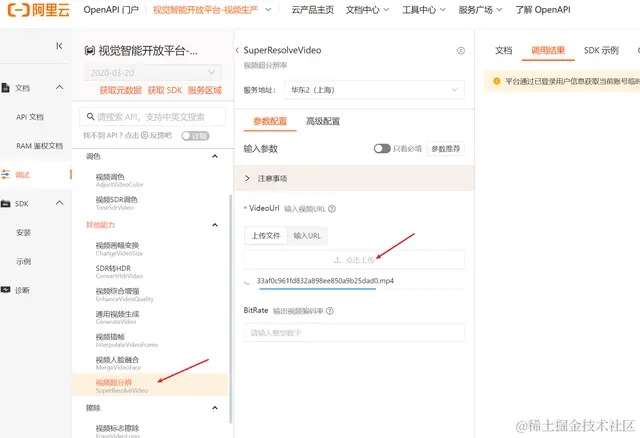This screenshot has height=438, width=640.
Task: Click the help icon next to BitRate
Action: point(330,311)
